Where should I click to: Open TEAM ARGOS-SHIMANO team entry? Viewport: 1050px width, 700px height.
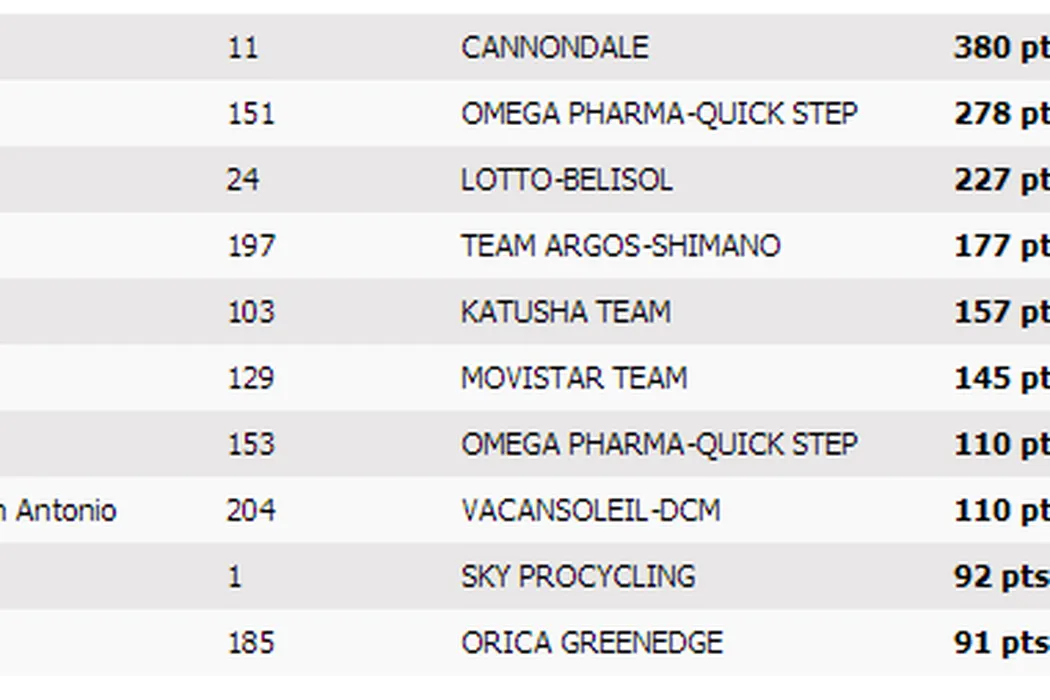620,246
